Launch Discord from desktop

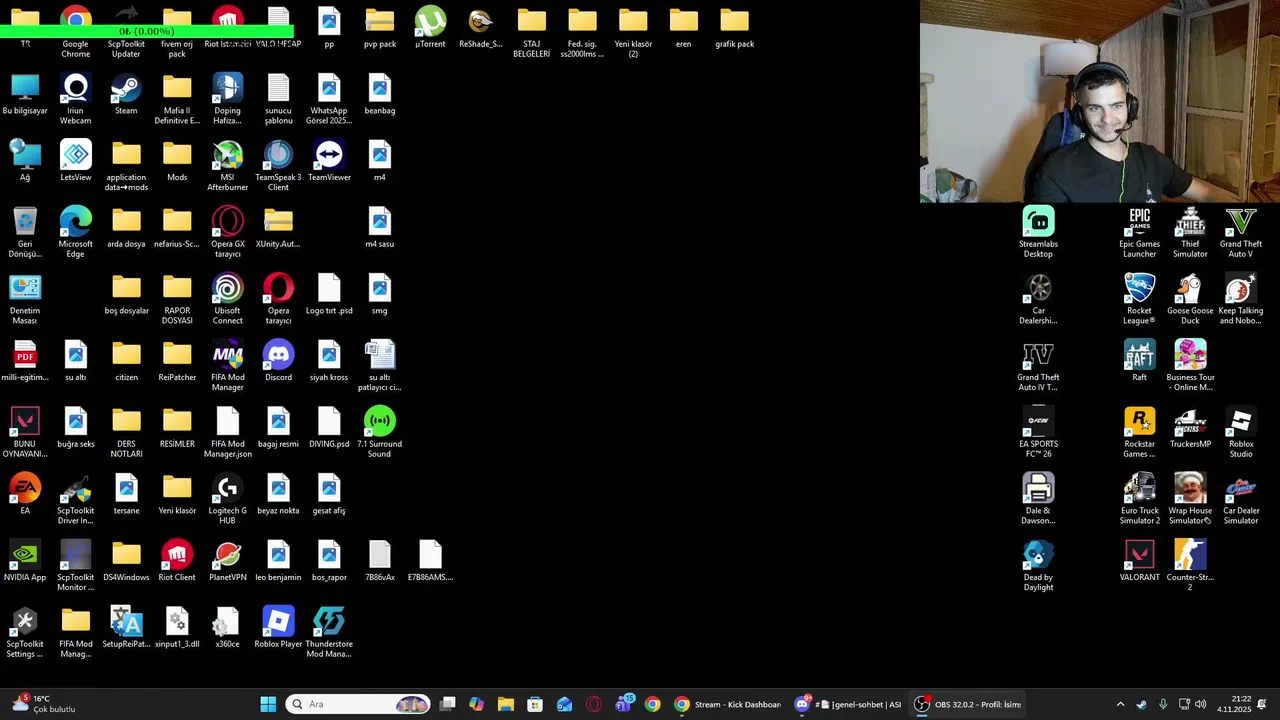[278, 362]
